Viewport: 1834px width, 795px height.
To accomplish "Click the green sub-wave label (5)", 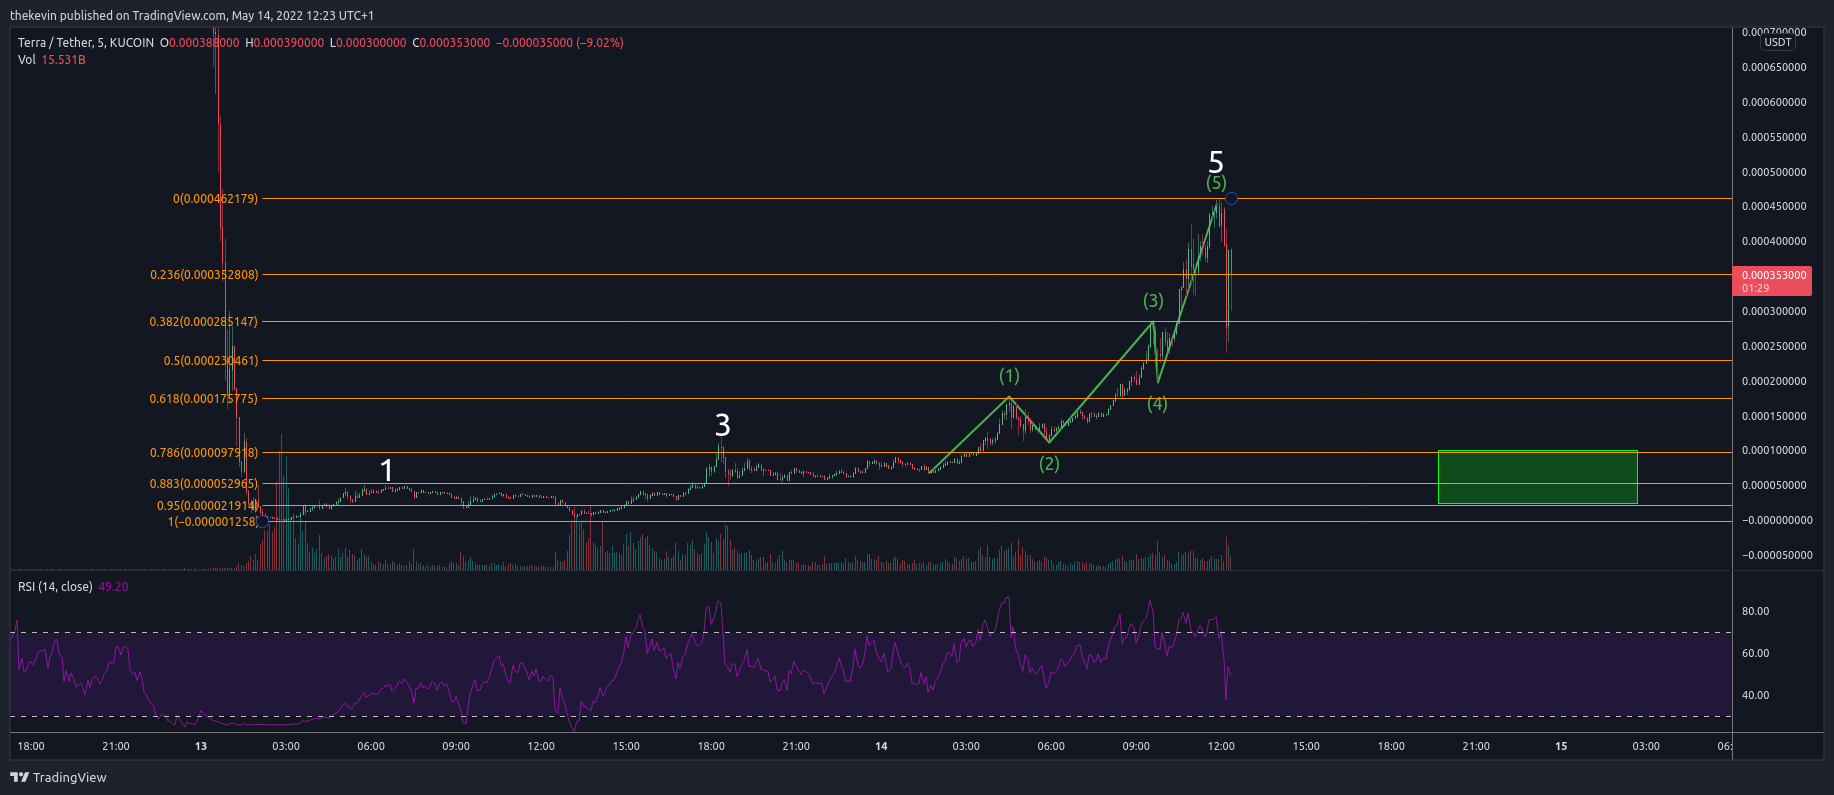I will pyautogui.click(x=1216, y=183).
